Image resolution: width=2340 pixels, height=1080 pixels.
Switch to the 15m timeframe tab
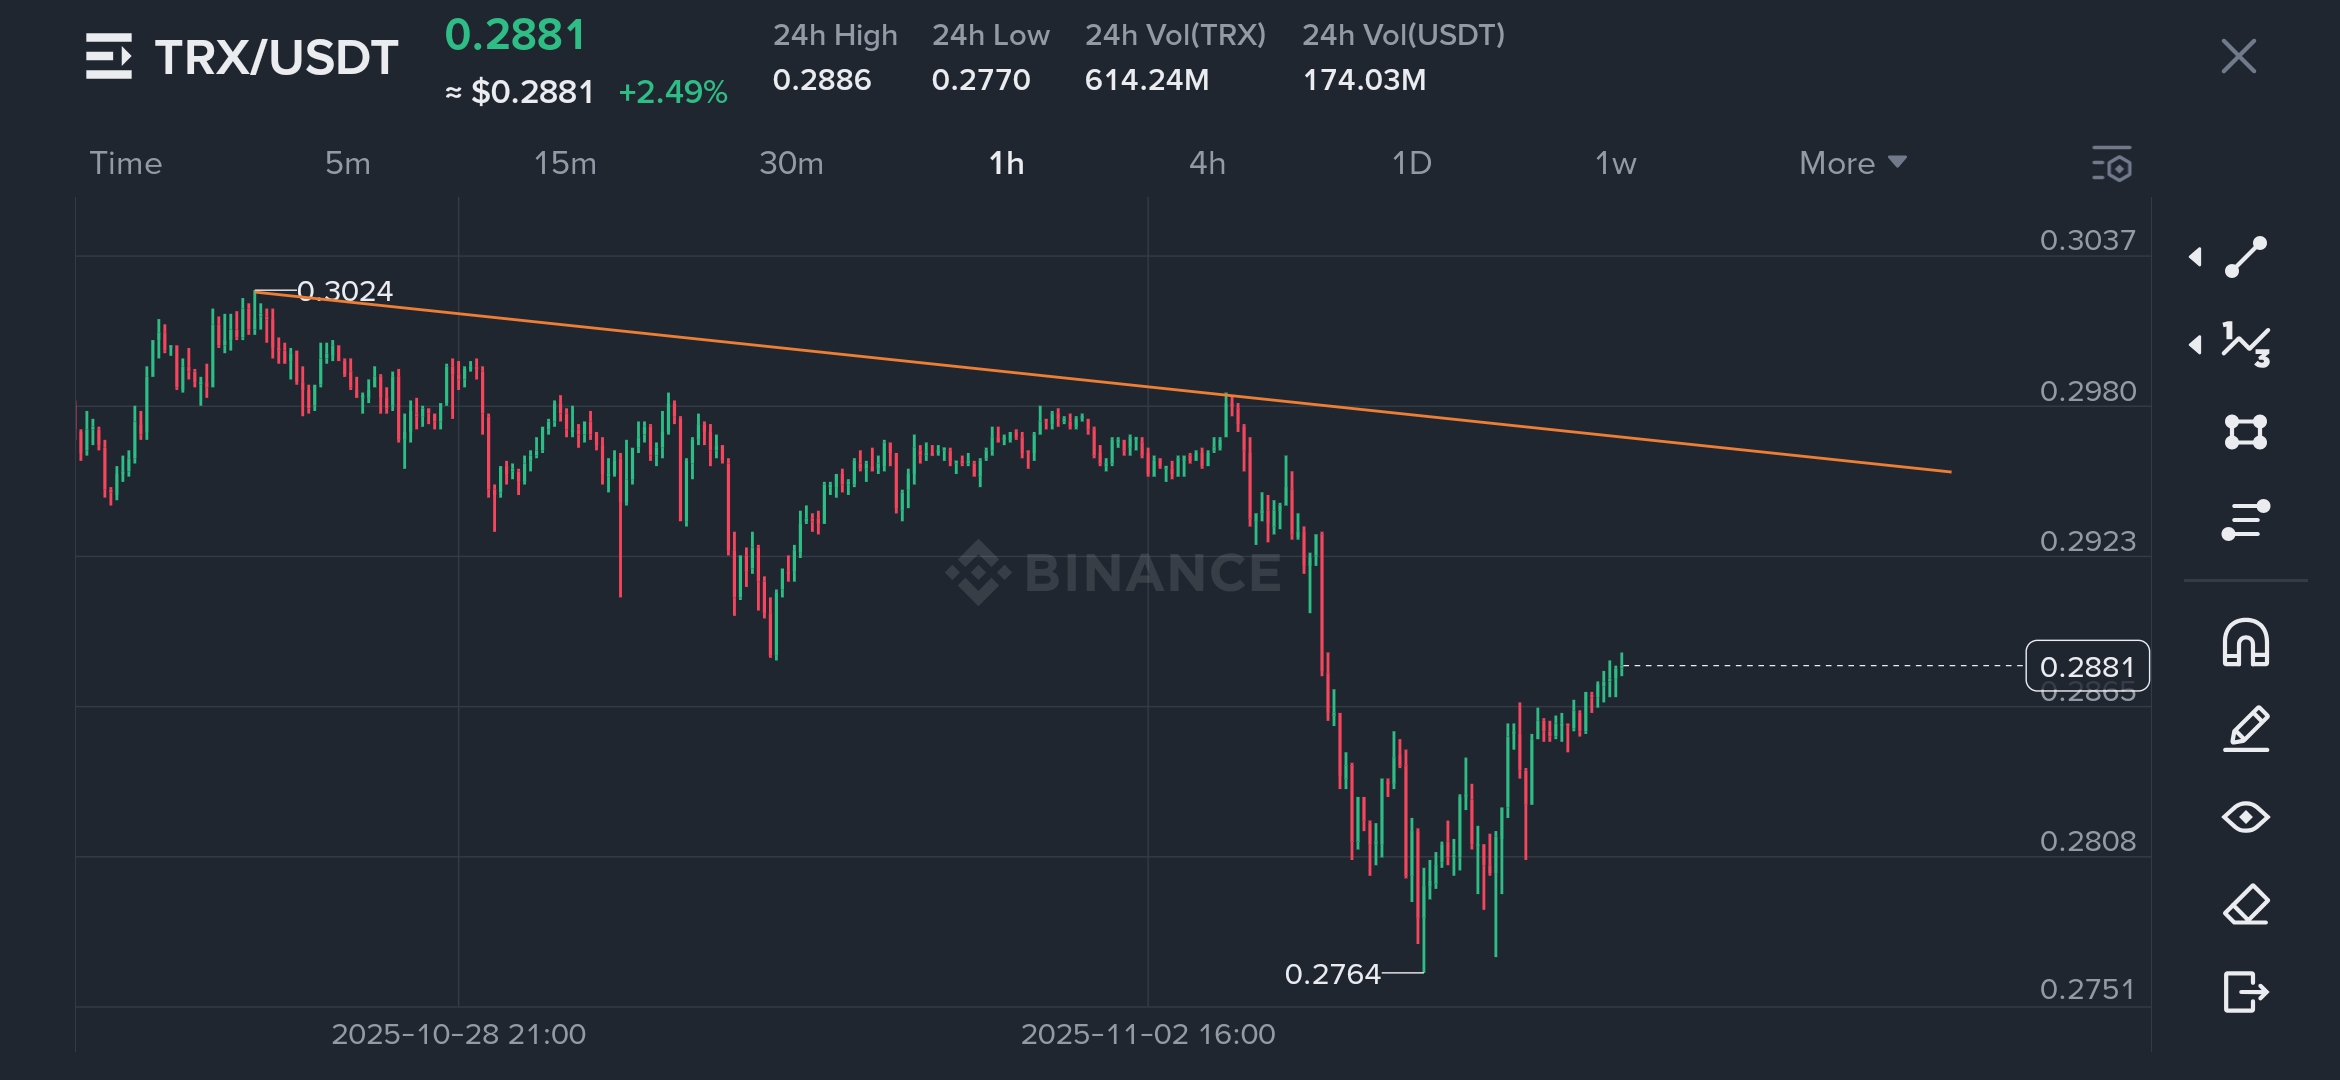565,163
